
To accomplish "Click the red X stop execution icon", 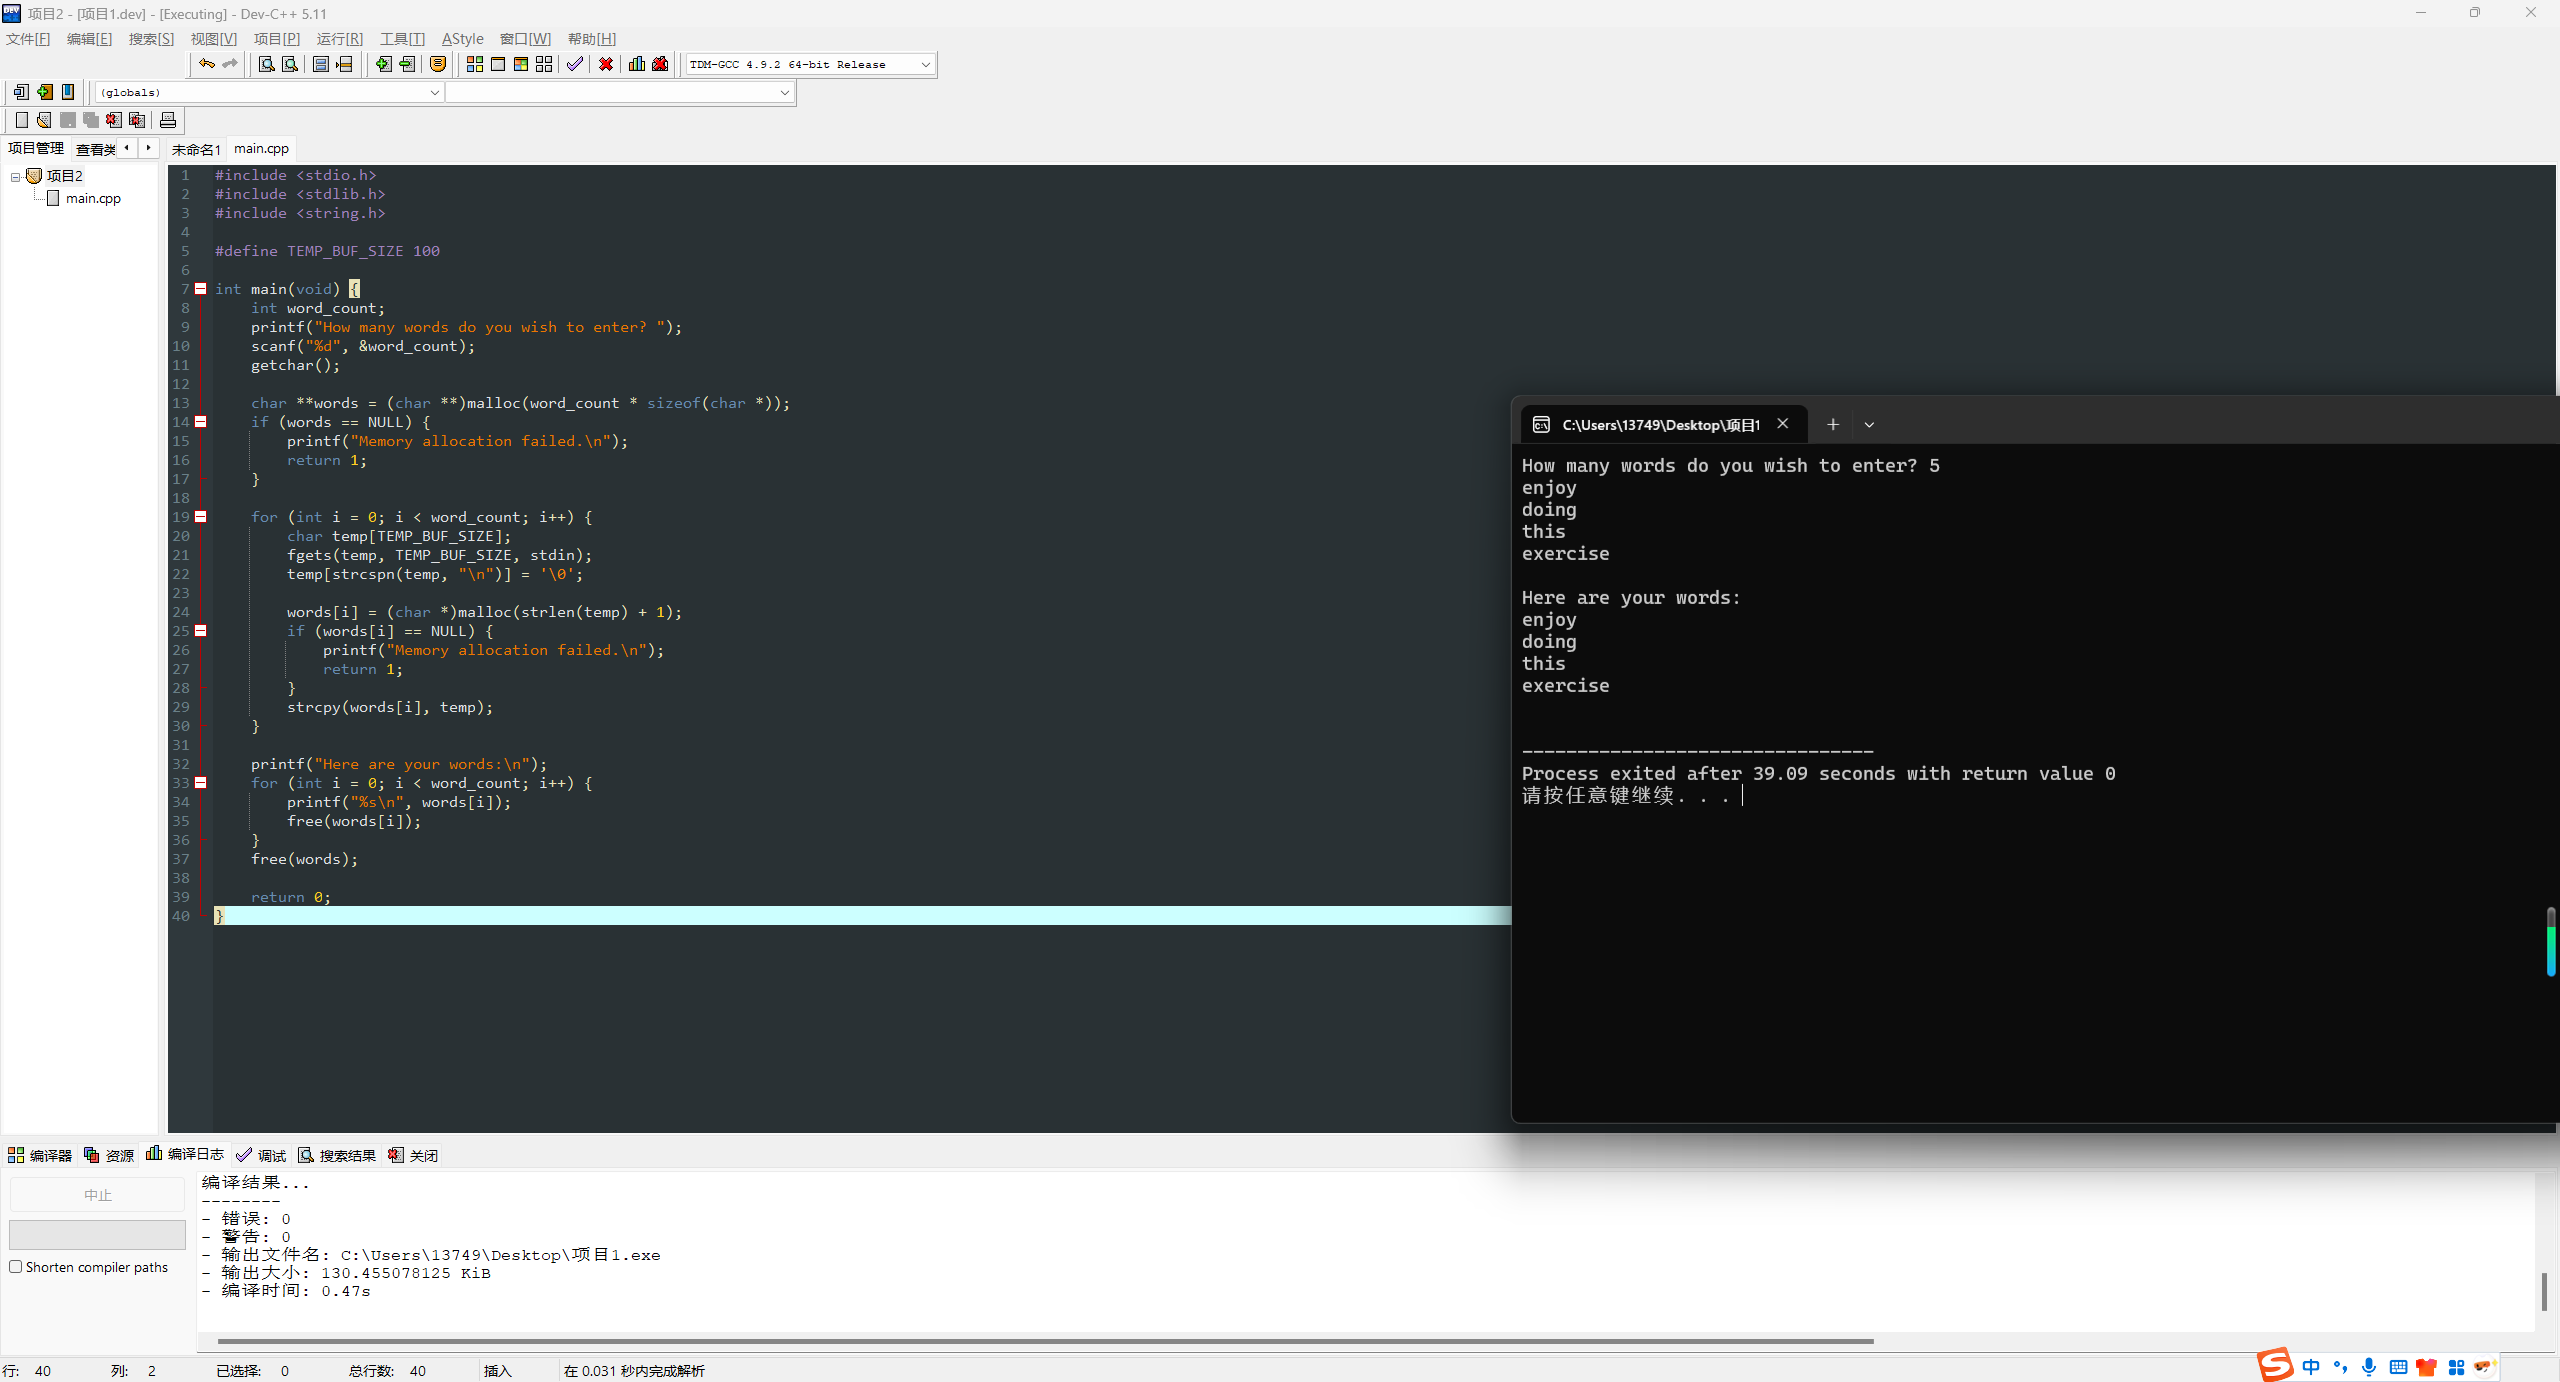I will (x=606, y=64).
